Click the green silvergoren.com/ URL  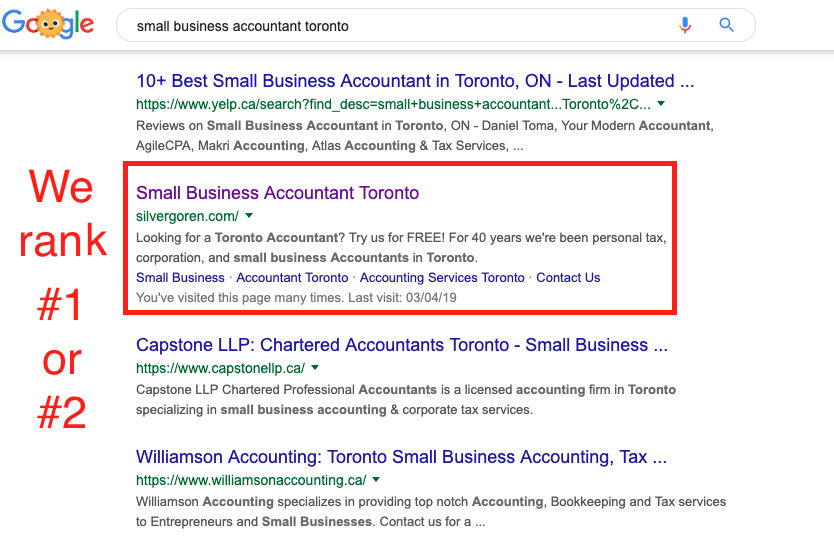pyautogui.click(x=187, y=216)
